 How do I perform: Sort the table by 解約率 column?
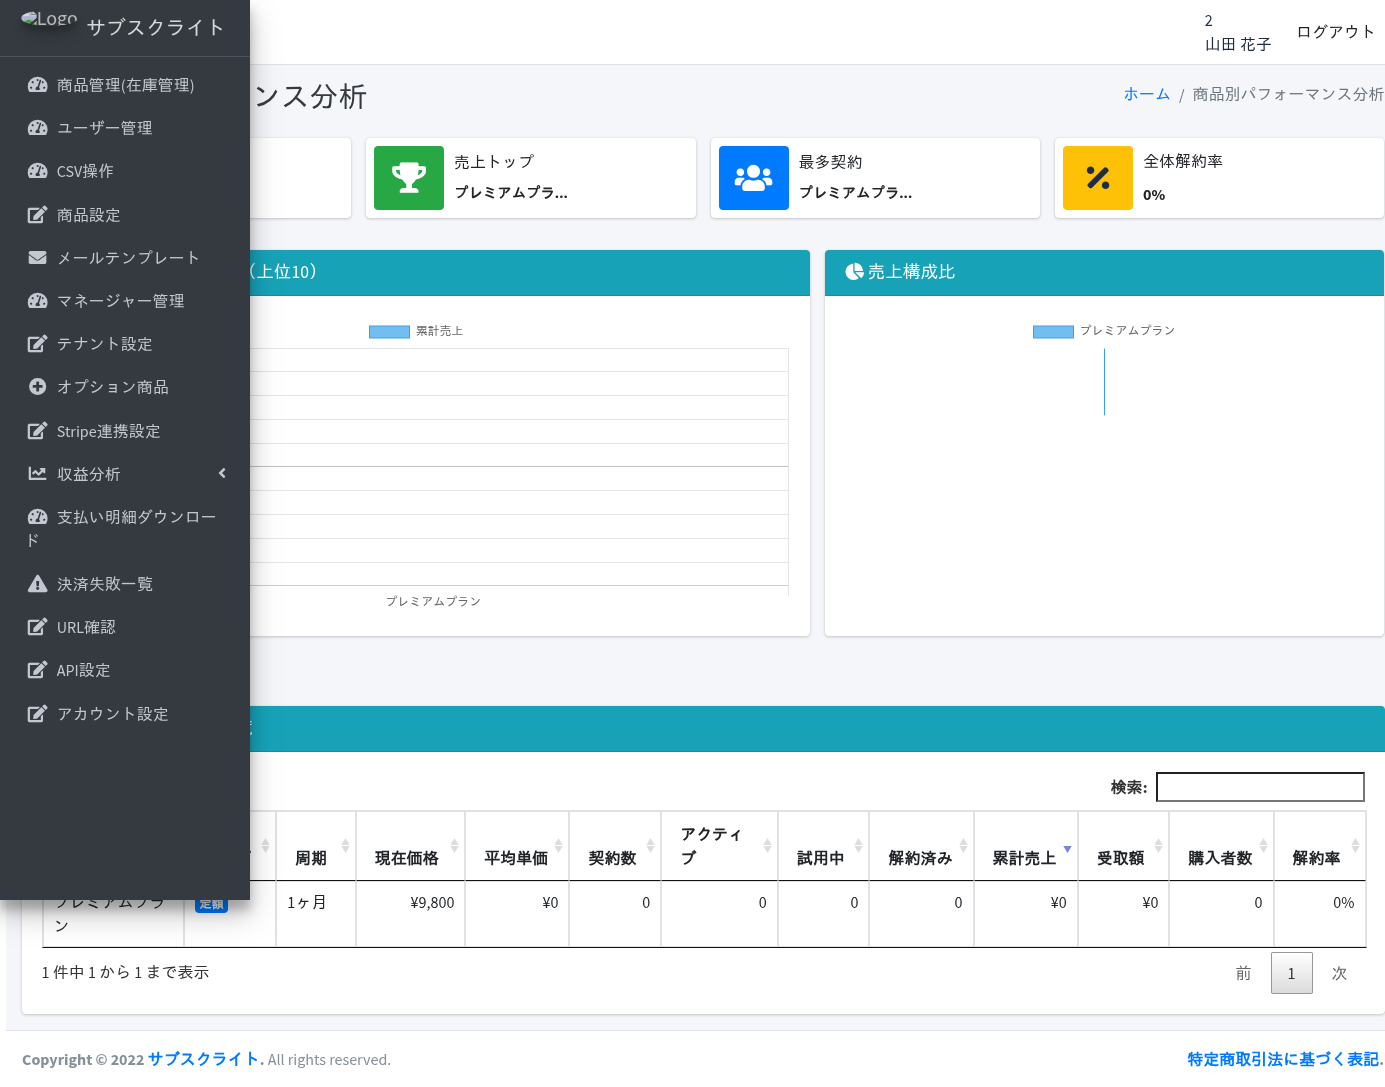[1318, 857]
